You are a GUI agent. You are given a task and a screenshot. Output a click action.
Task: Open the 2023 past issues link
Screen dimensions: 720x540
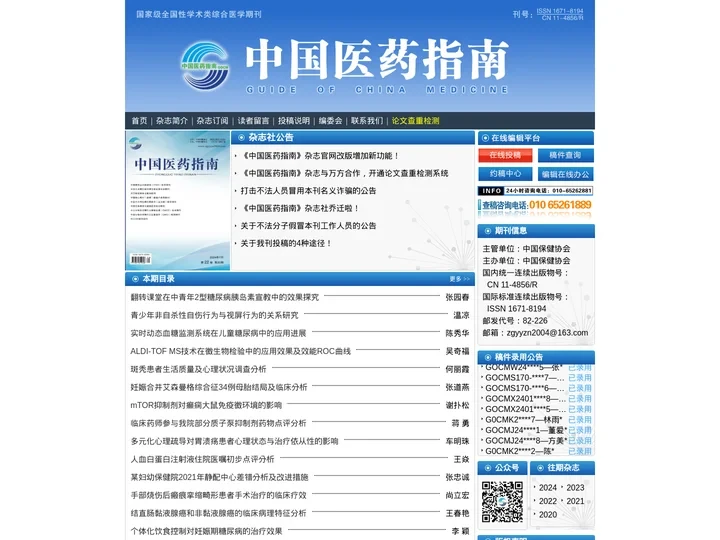(575, 488)
